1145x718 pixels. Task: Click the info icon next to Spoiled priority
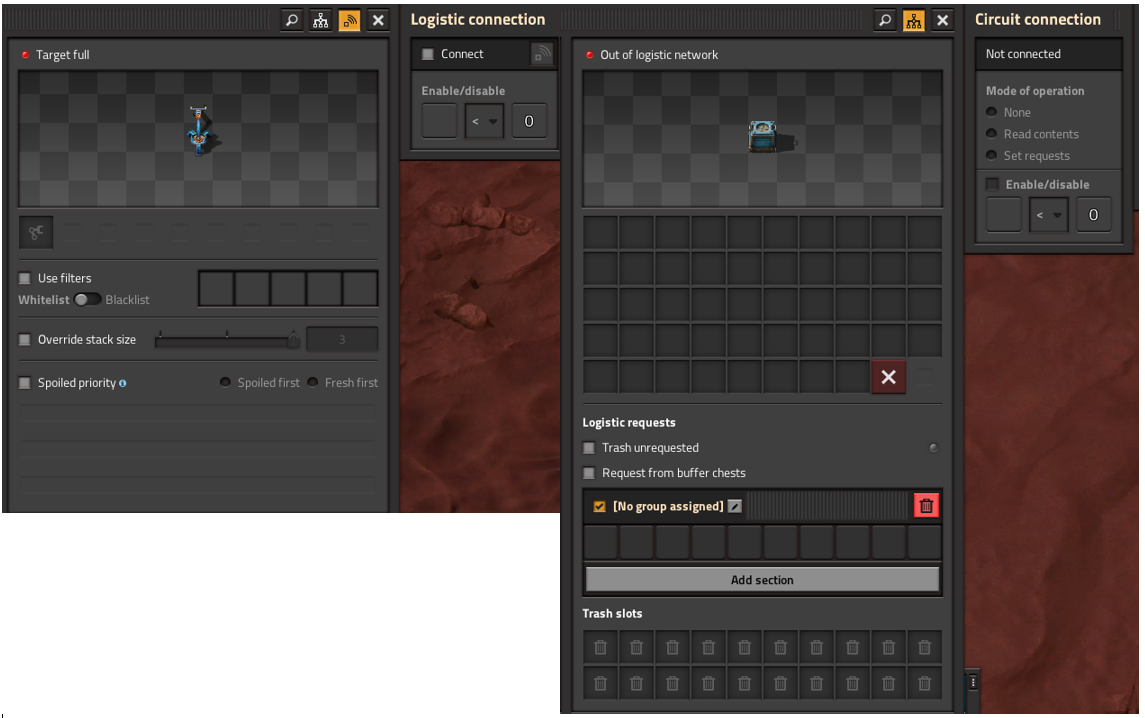123,383
